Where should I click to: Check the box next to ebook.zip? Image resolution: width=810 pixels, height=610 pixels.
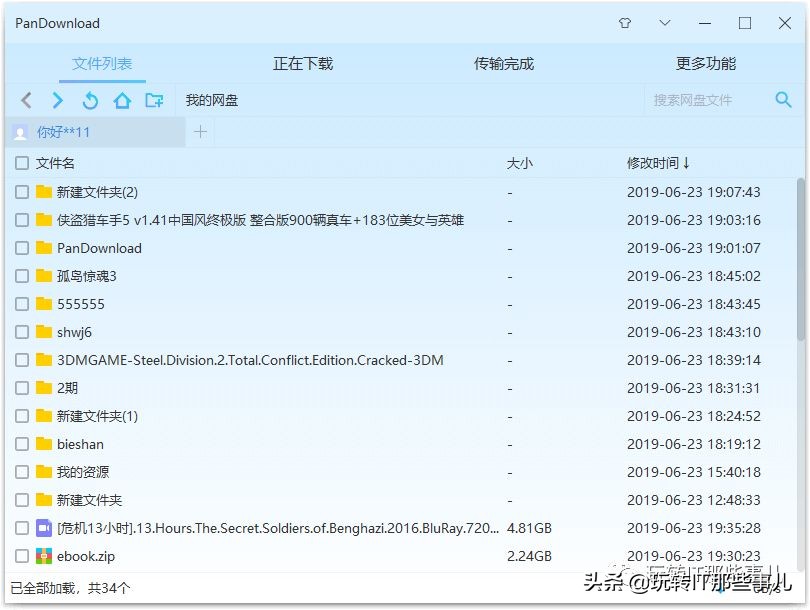pyautogui.click(x=21, y=556)
